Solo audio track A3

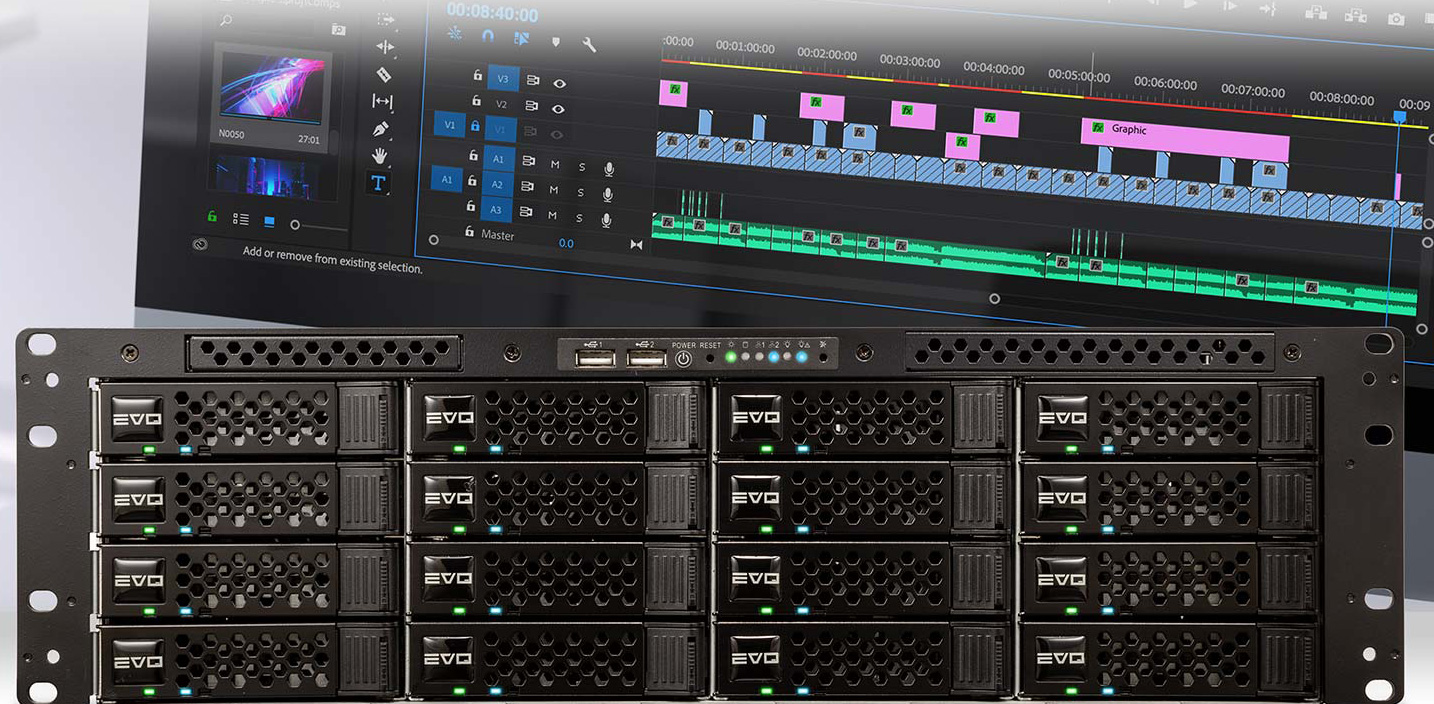[x=579, y=218]
